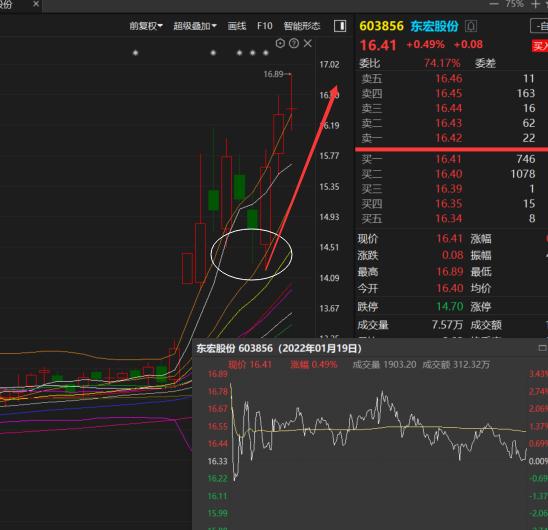Select the 卖三 price 16.44
548x530 pixels.
point(448,108)
